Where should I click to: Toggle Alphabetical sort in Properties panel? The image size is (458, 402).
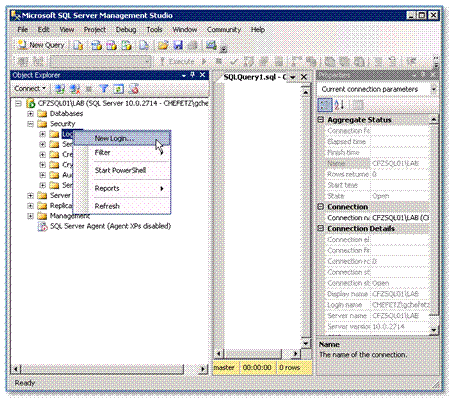(x=339, y=105)
